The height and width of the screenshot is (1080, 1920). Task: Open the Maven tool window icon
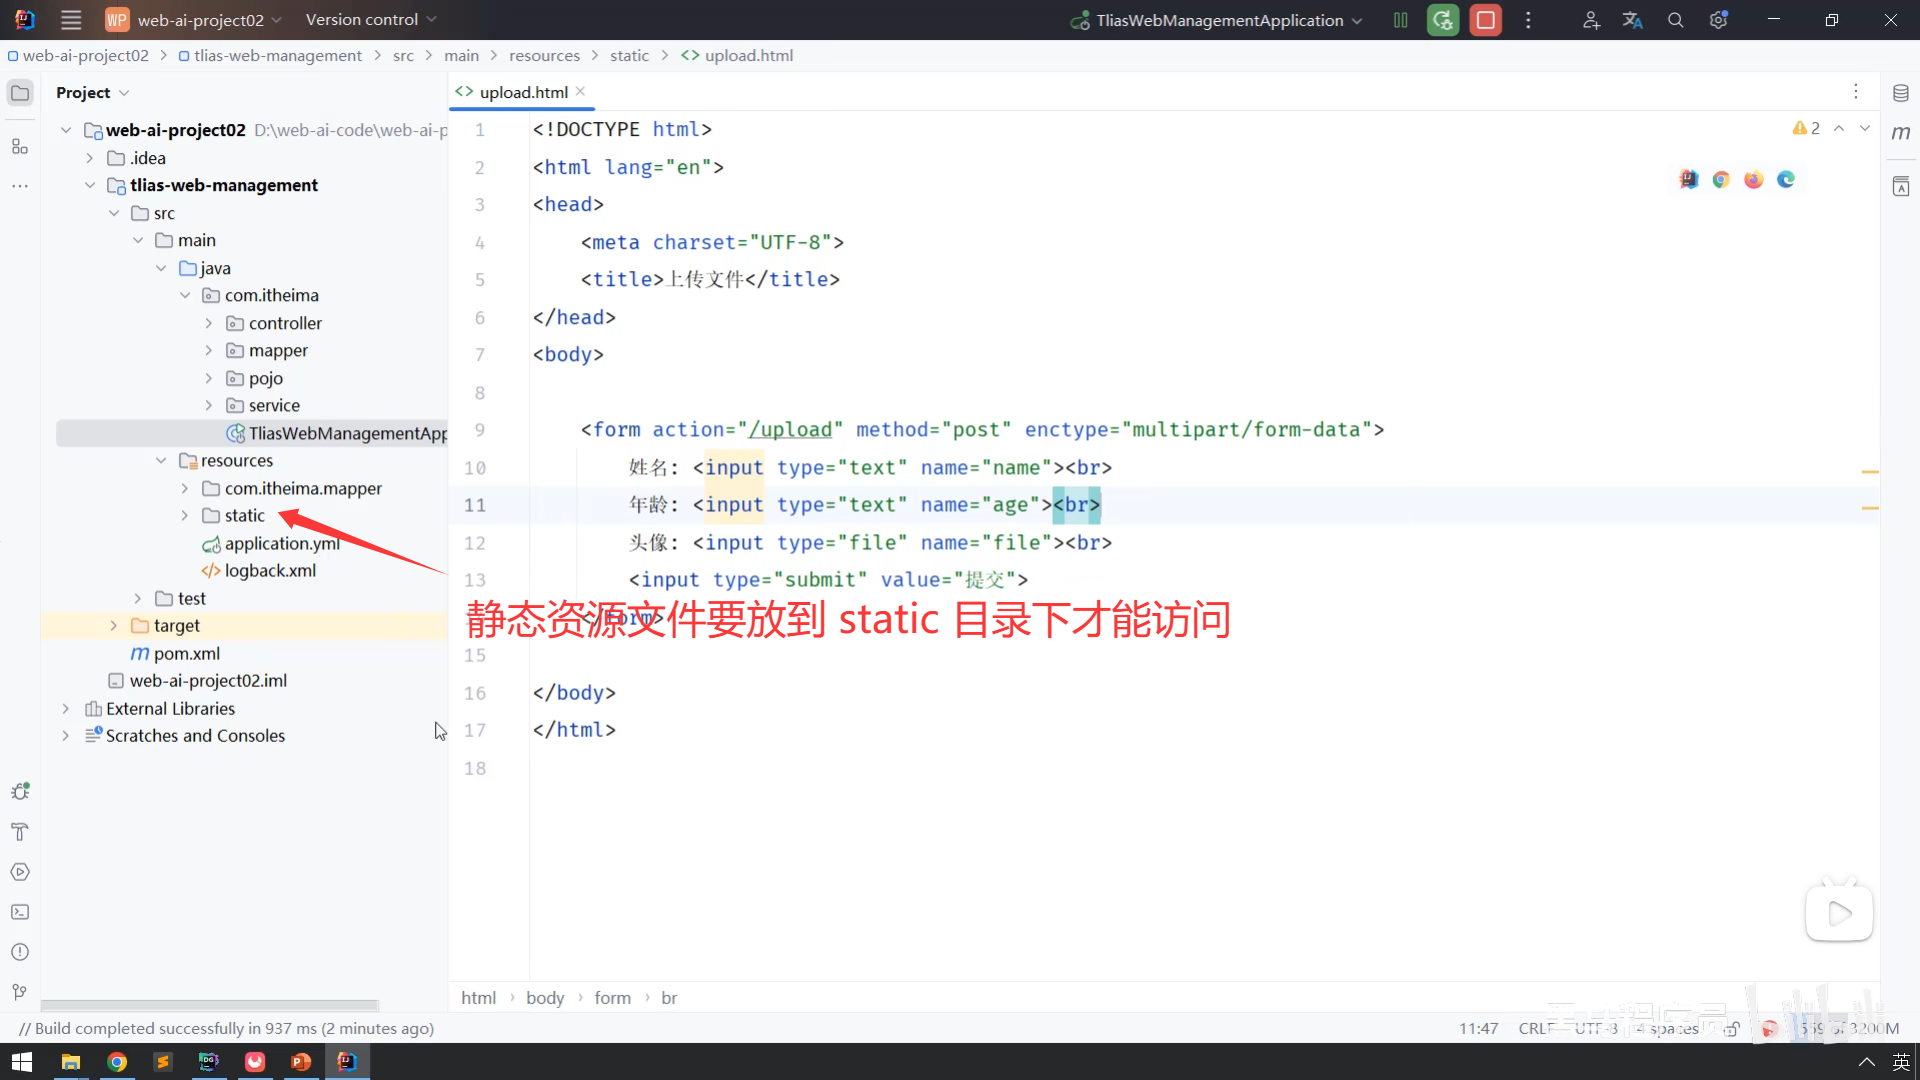click(1901, 133)
